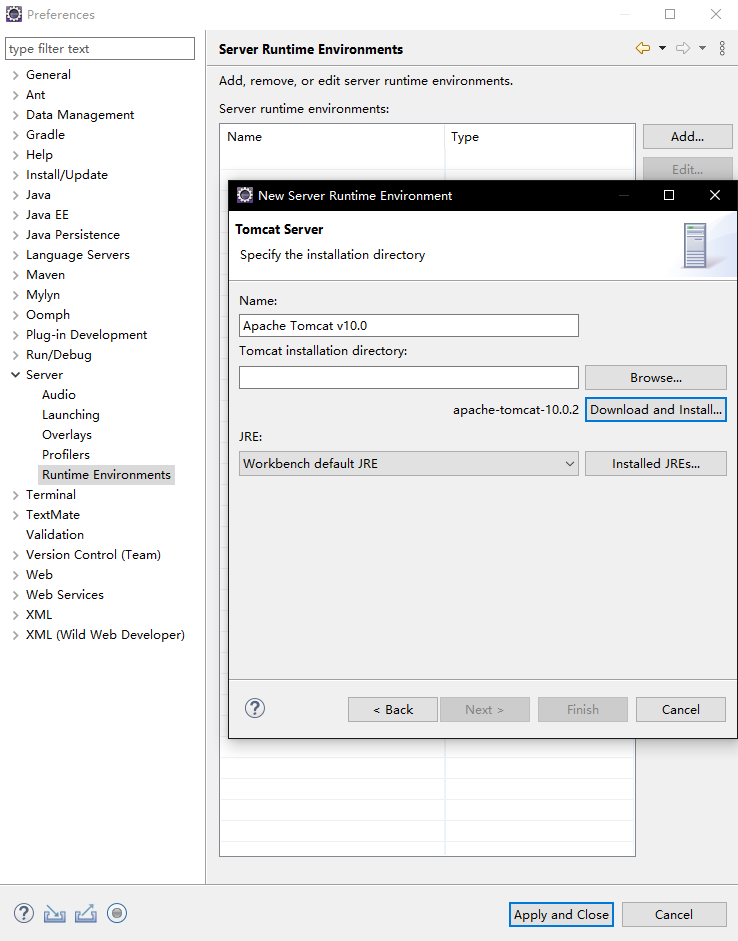Select Runtime Environments under Server
738x941 pixels.
pyautogui.click(x=106, y=475)
